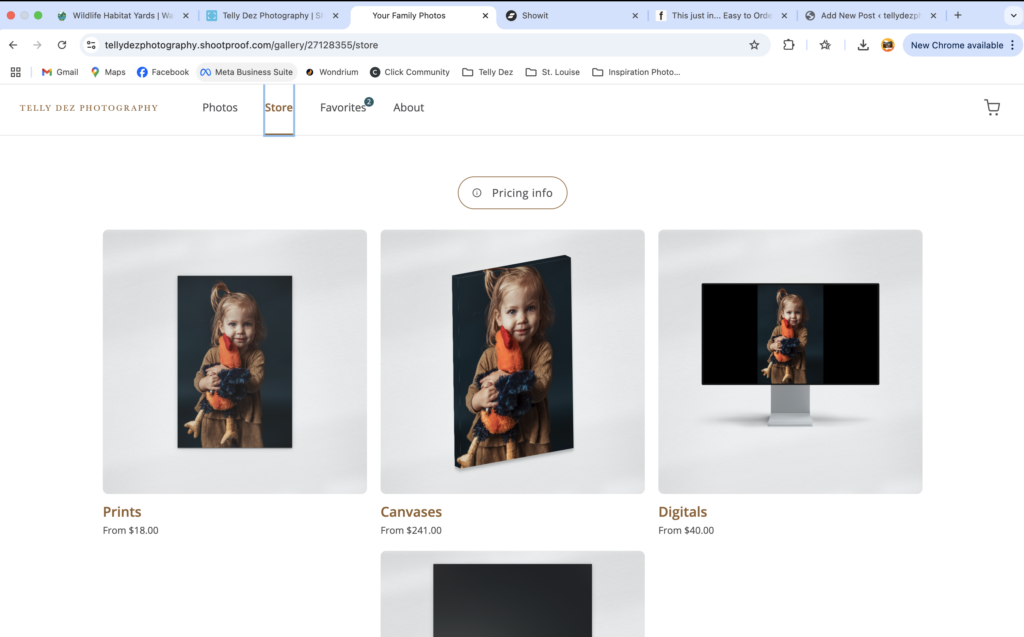The width and height of the screenshot is (1024, 637).
Task: Select the Store nav item
Action: click(x=279, y=108)
